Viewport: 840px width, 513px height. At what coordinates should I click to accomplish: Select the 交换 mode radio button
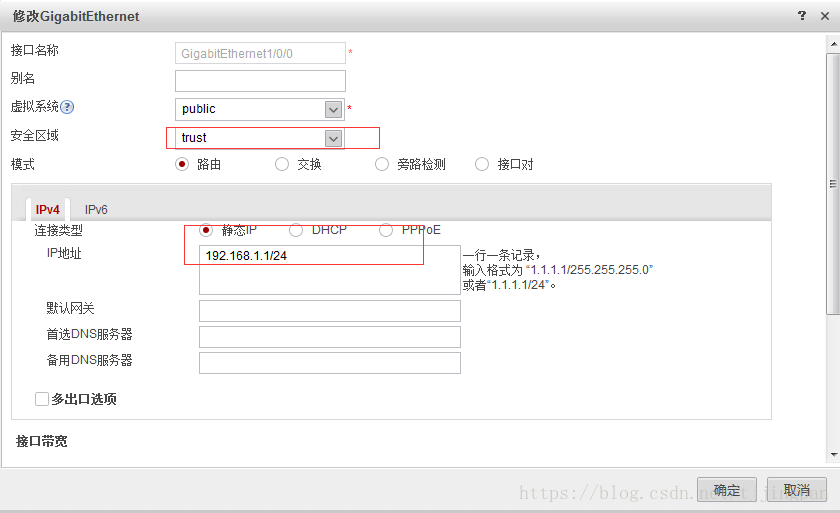[282, 164]
